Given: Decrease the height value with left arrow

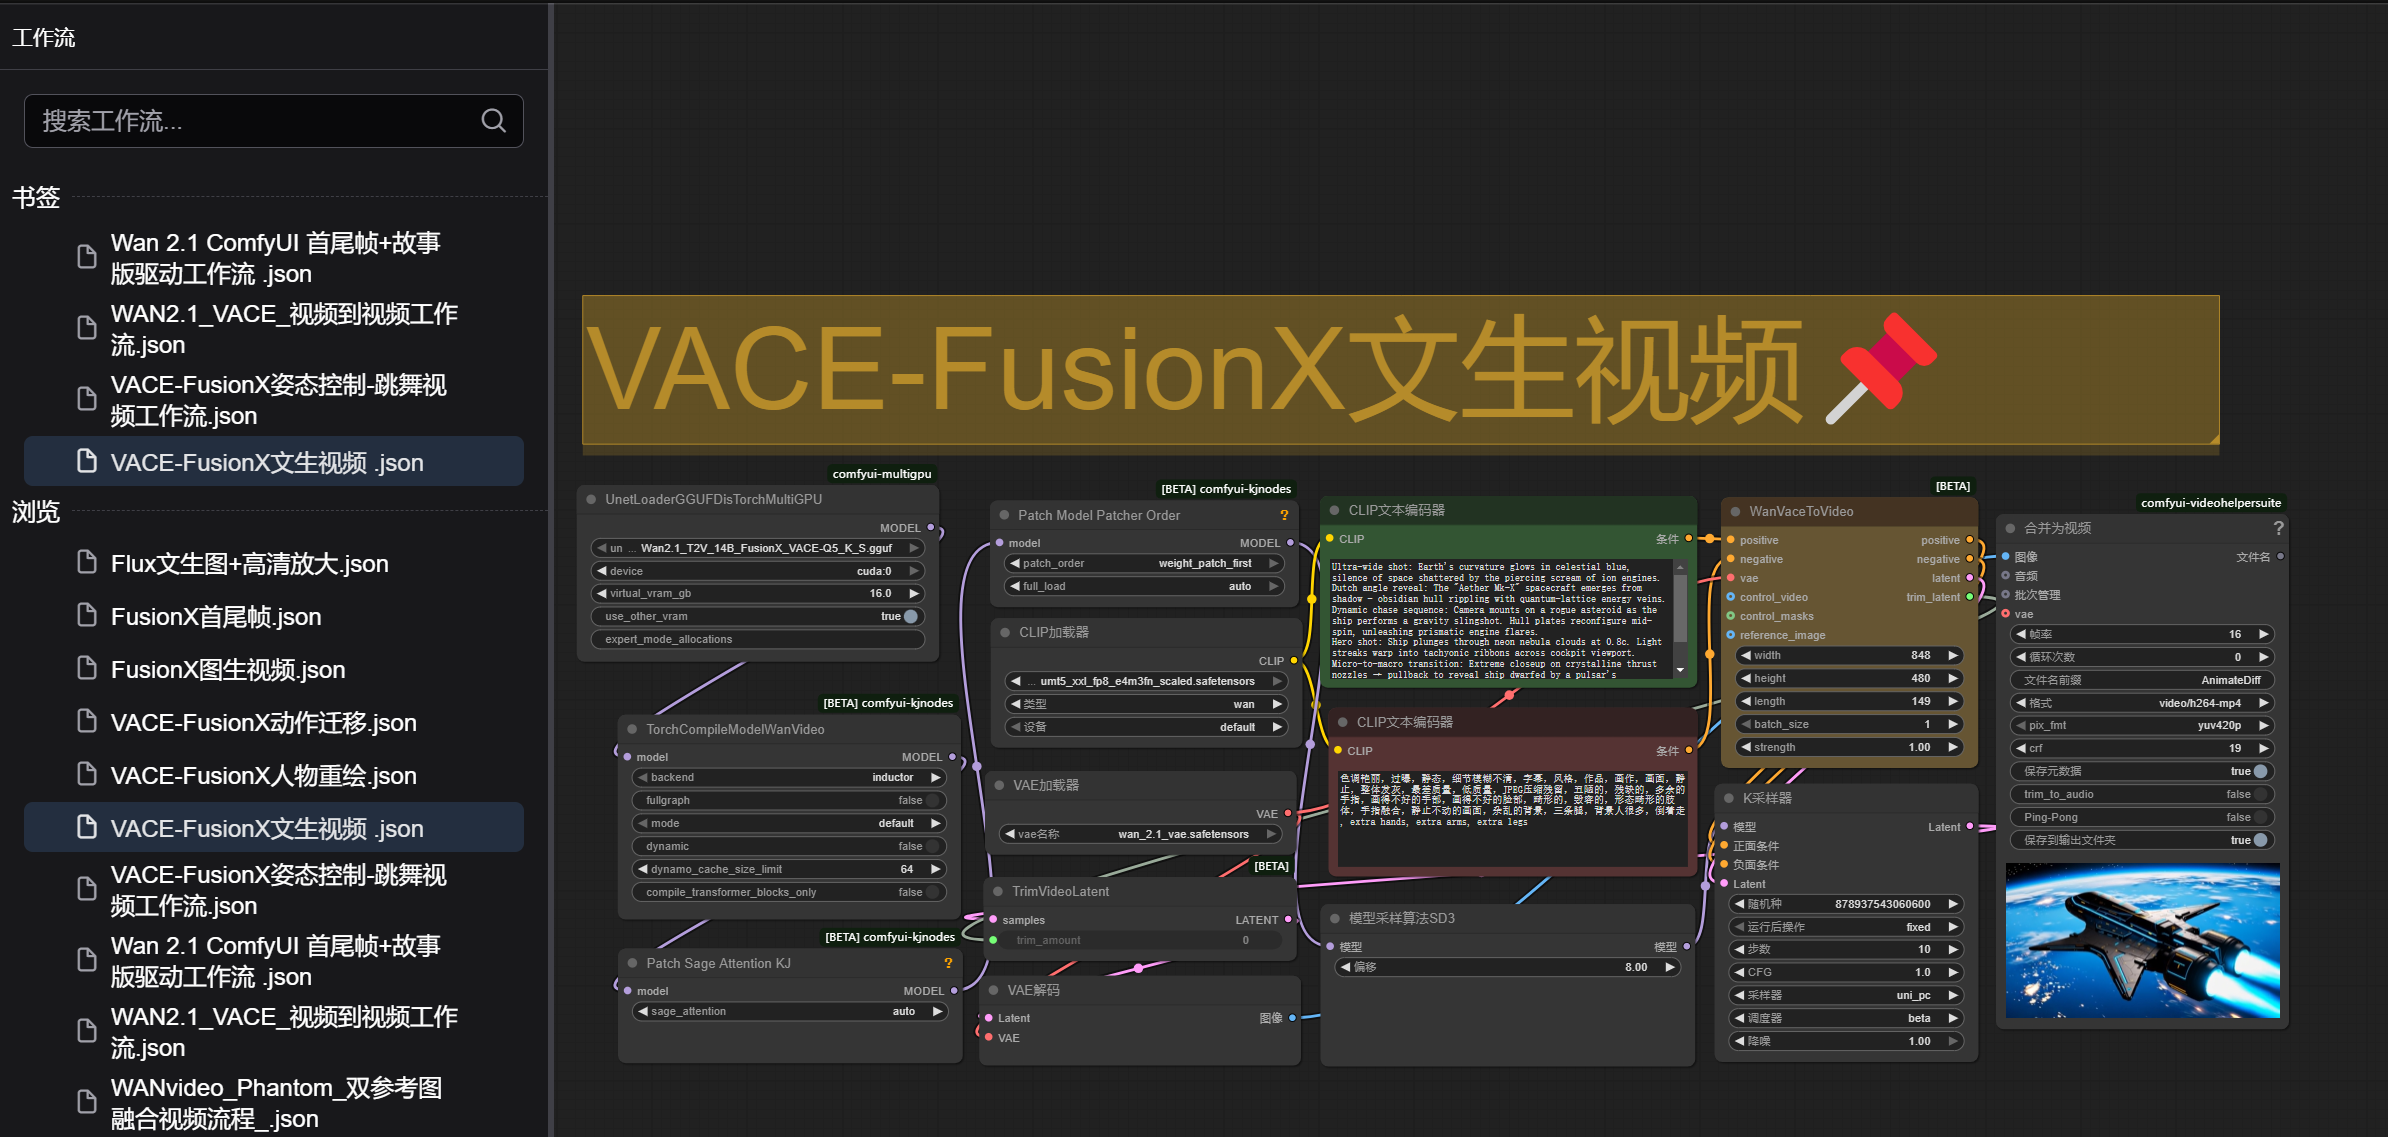Looking at the screenshot, I should [x=1745, y=678].
